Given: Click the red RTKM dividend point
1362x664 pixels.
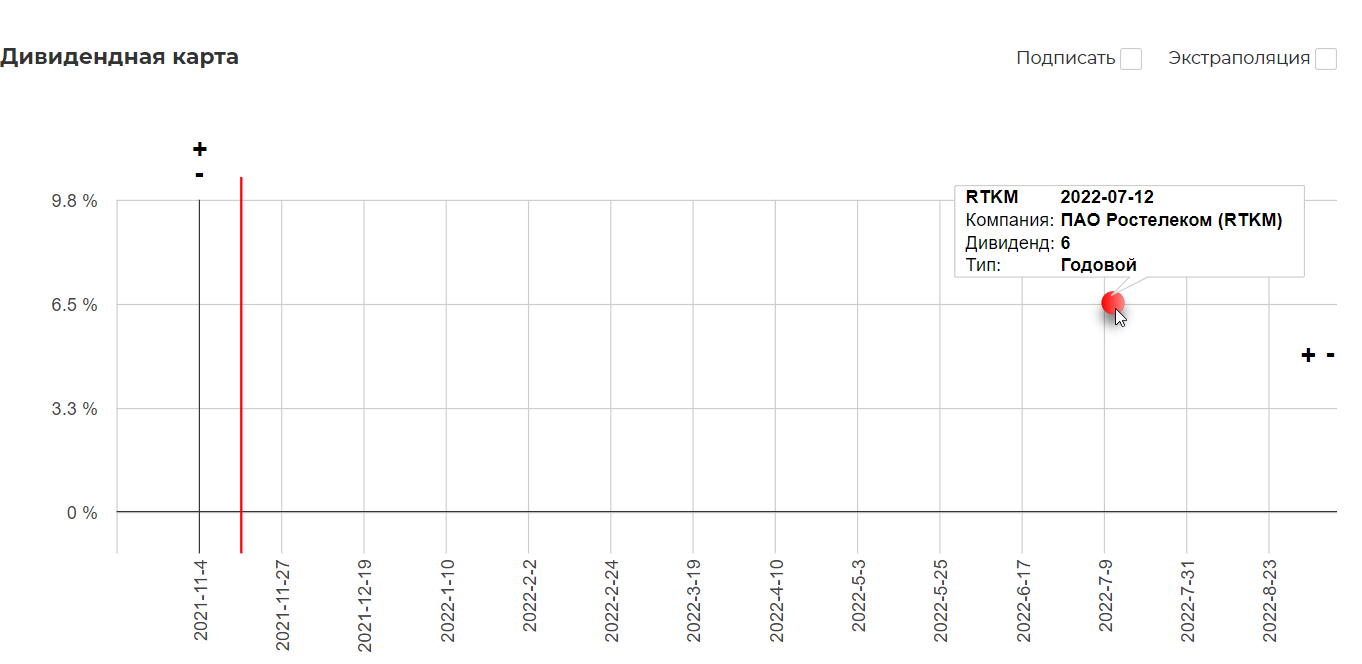Looking at the screenshot, I should [1113, 302].
